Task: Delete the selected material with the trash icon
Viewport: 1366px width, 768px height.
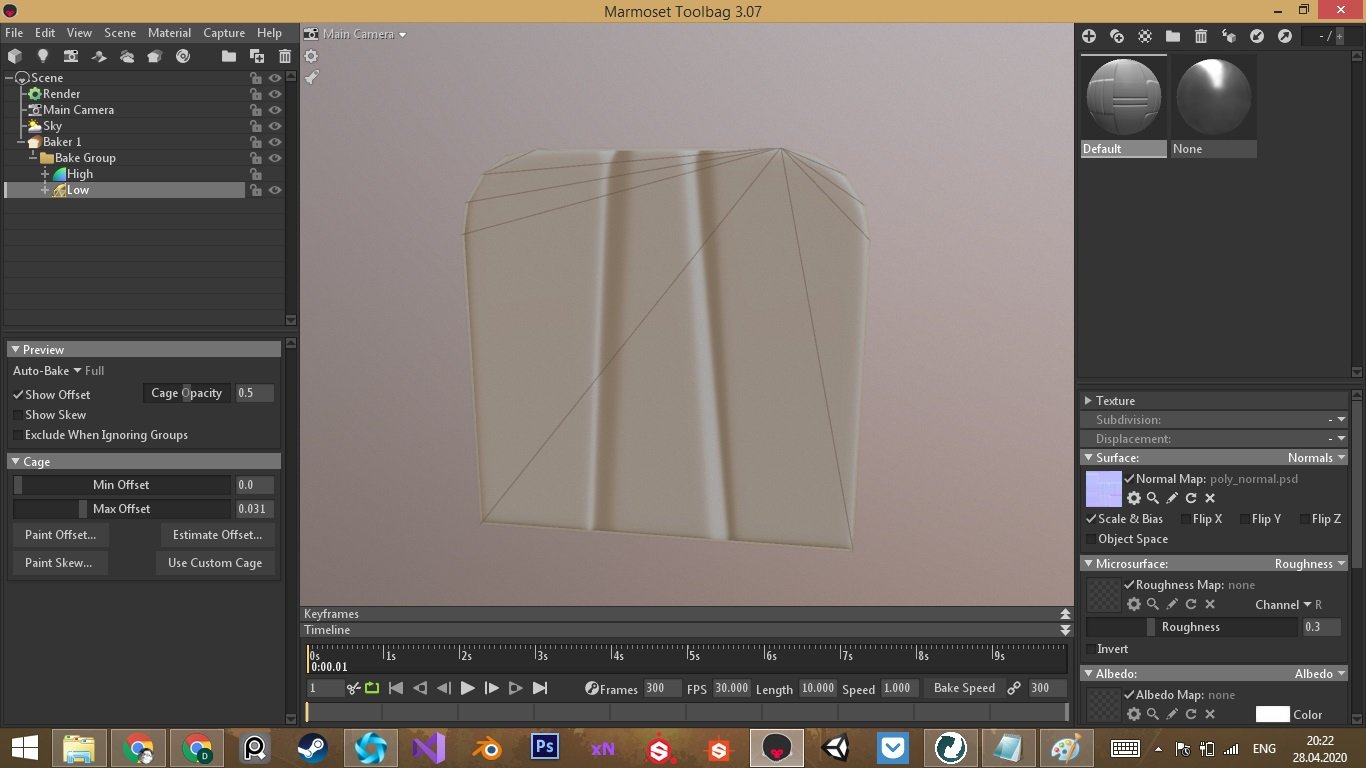Action: 1201,36
